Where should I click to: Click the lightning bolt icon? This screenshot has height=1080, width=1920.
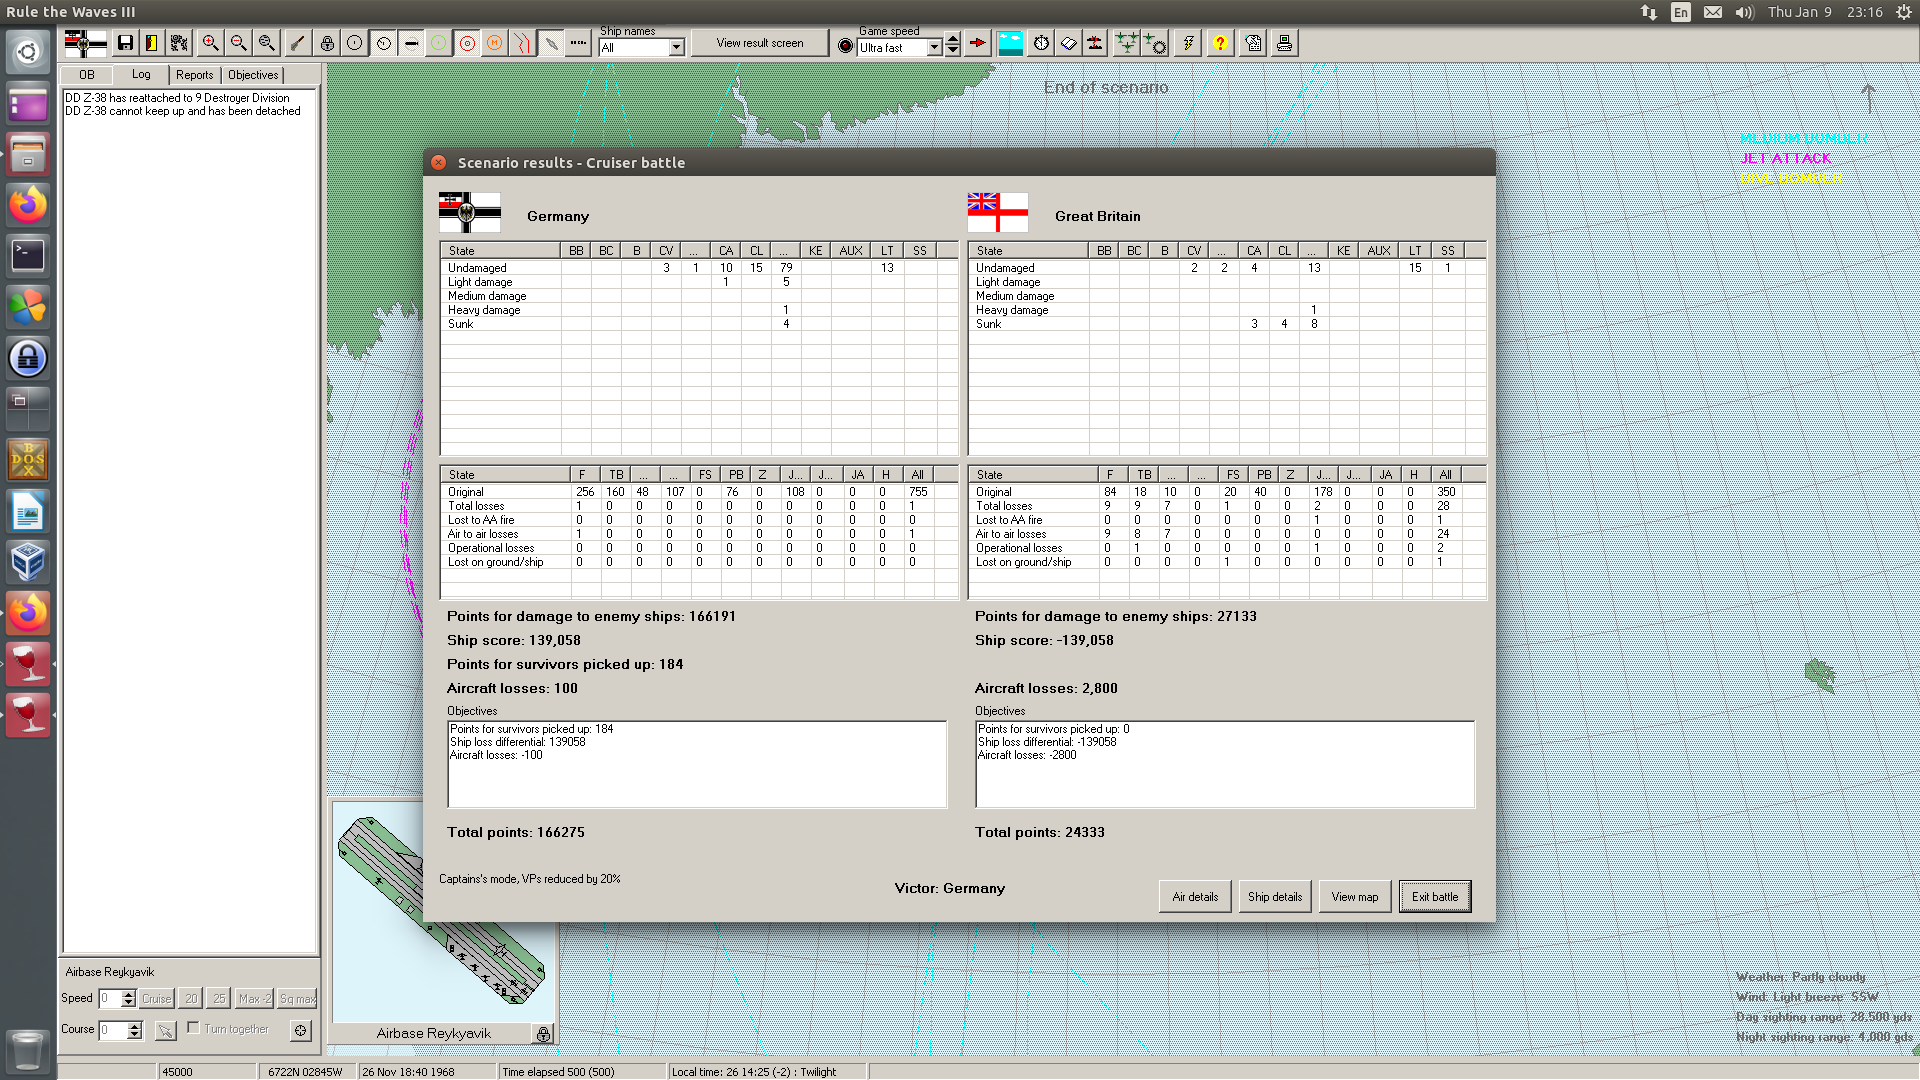(1188, 43)
